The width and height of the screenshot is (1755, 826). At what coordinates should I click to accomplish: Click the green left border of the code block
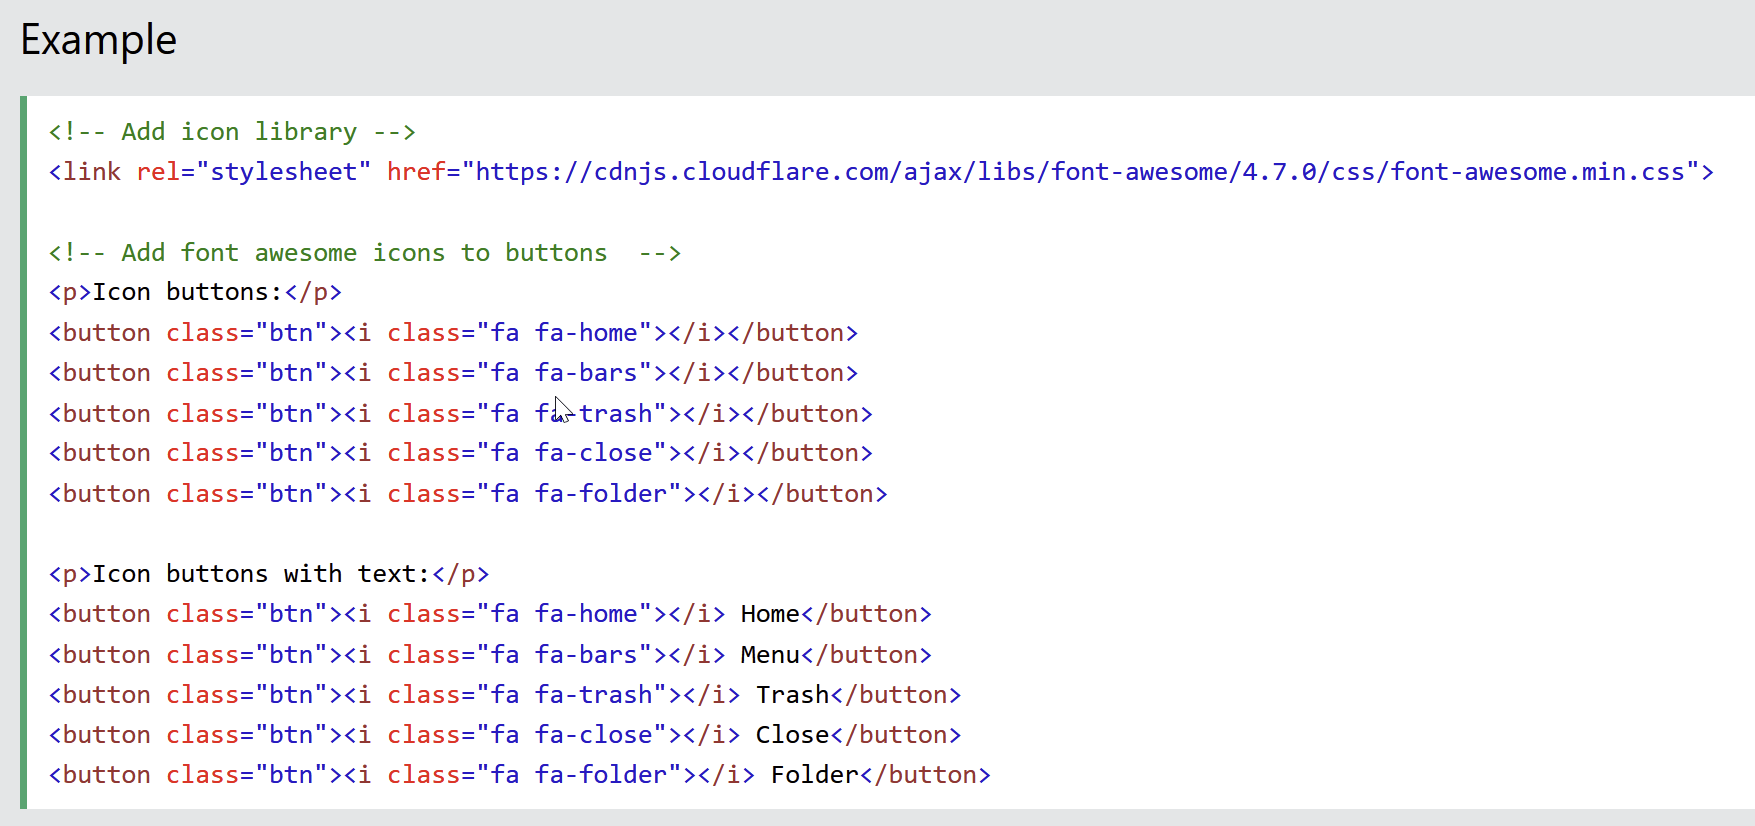[x=24, y=452]
